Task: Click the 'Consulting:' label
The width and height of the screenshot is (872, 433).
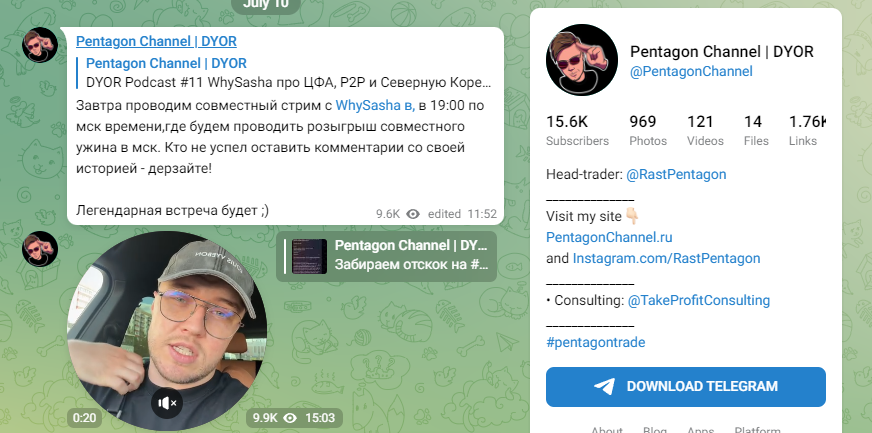Action: coord(589,301)
